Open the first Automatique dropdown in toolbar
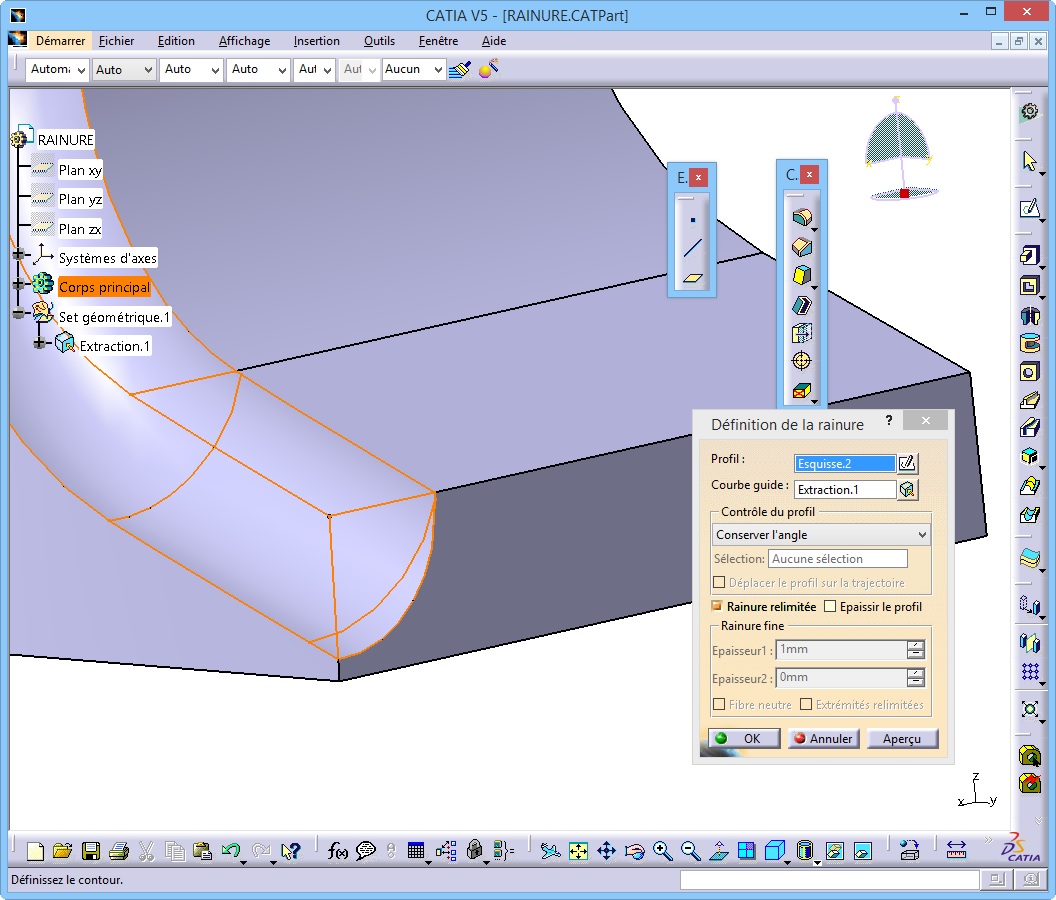Viewport: 1056px width, 900px height. [57, 69]
